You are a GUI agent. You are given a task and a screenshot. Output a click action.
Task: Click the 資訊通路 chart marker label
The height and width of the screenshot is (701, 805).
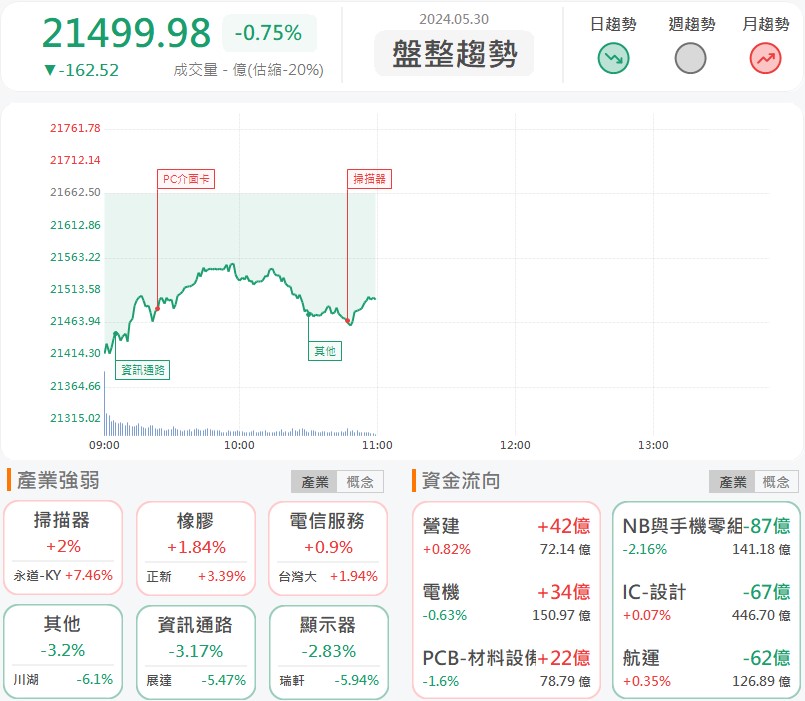(143, 370)
